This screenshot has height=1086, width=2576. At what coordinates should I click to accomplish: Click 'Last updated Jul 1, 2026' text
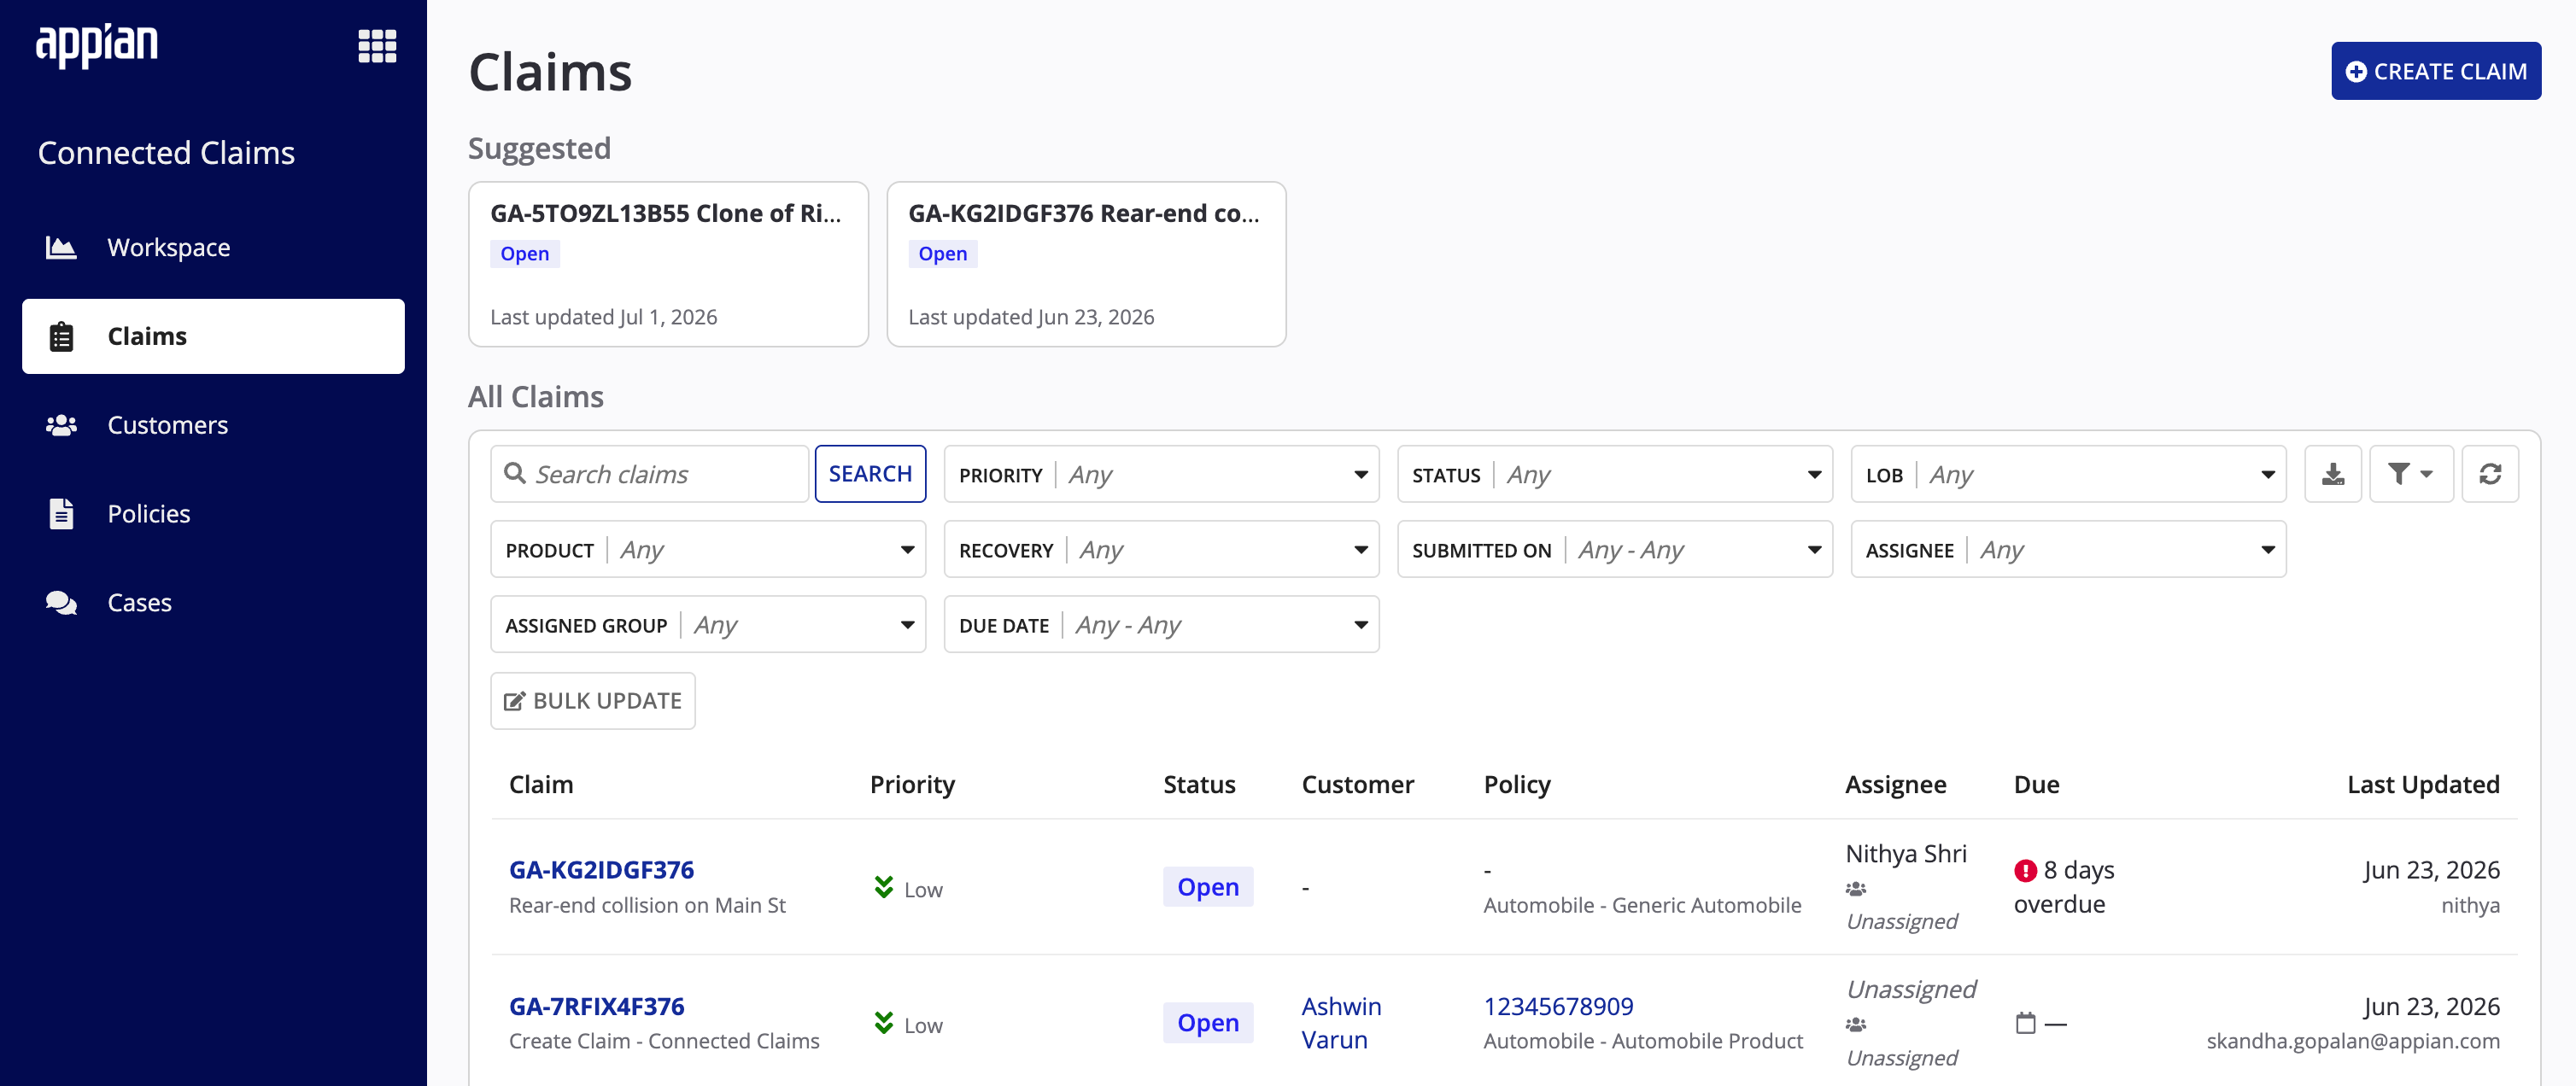tap(603, 317)
